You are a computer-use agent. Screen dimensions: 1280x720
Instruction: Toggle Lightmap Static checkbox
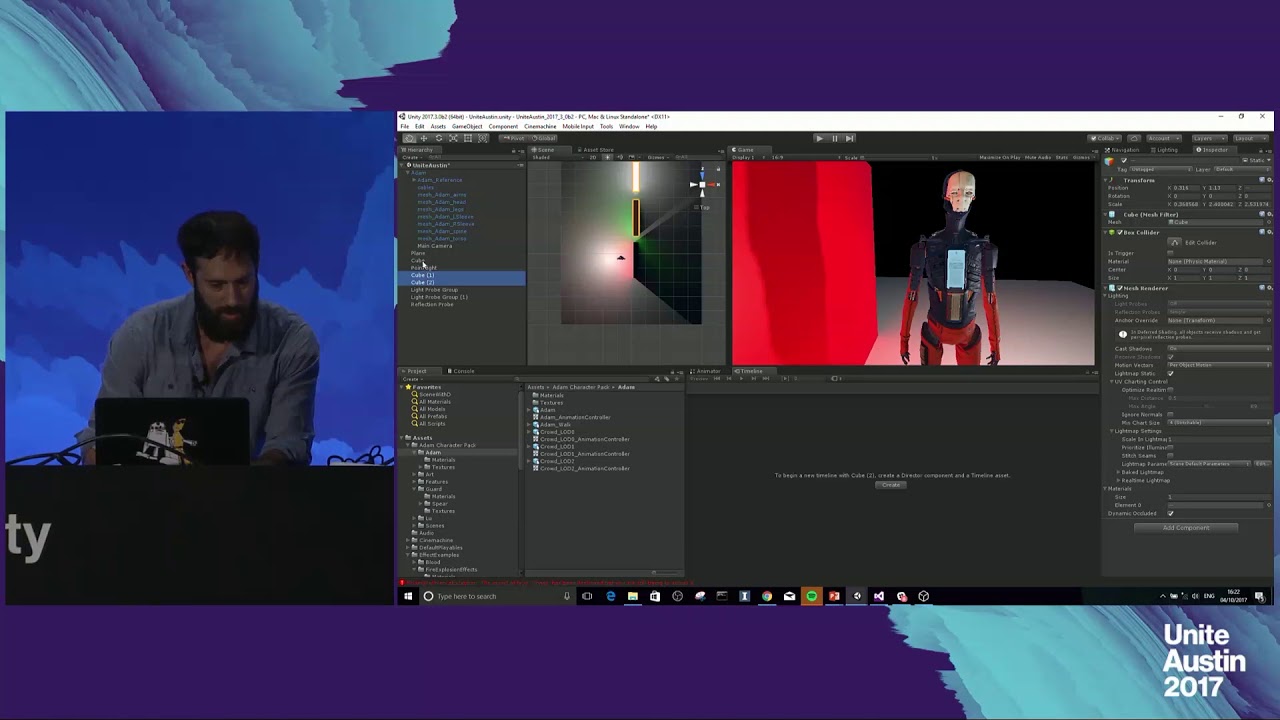pos(1170,373)
